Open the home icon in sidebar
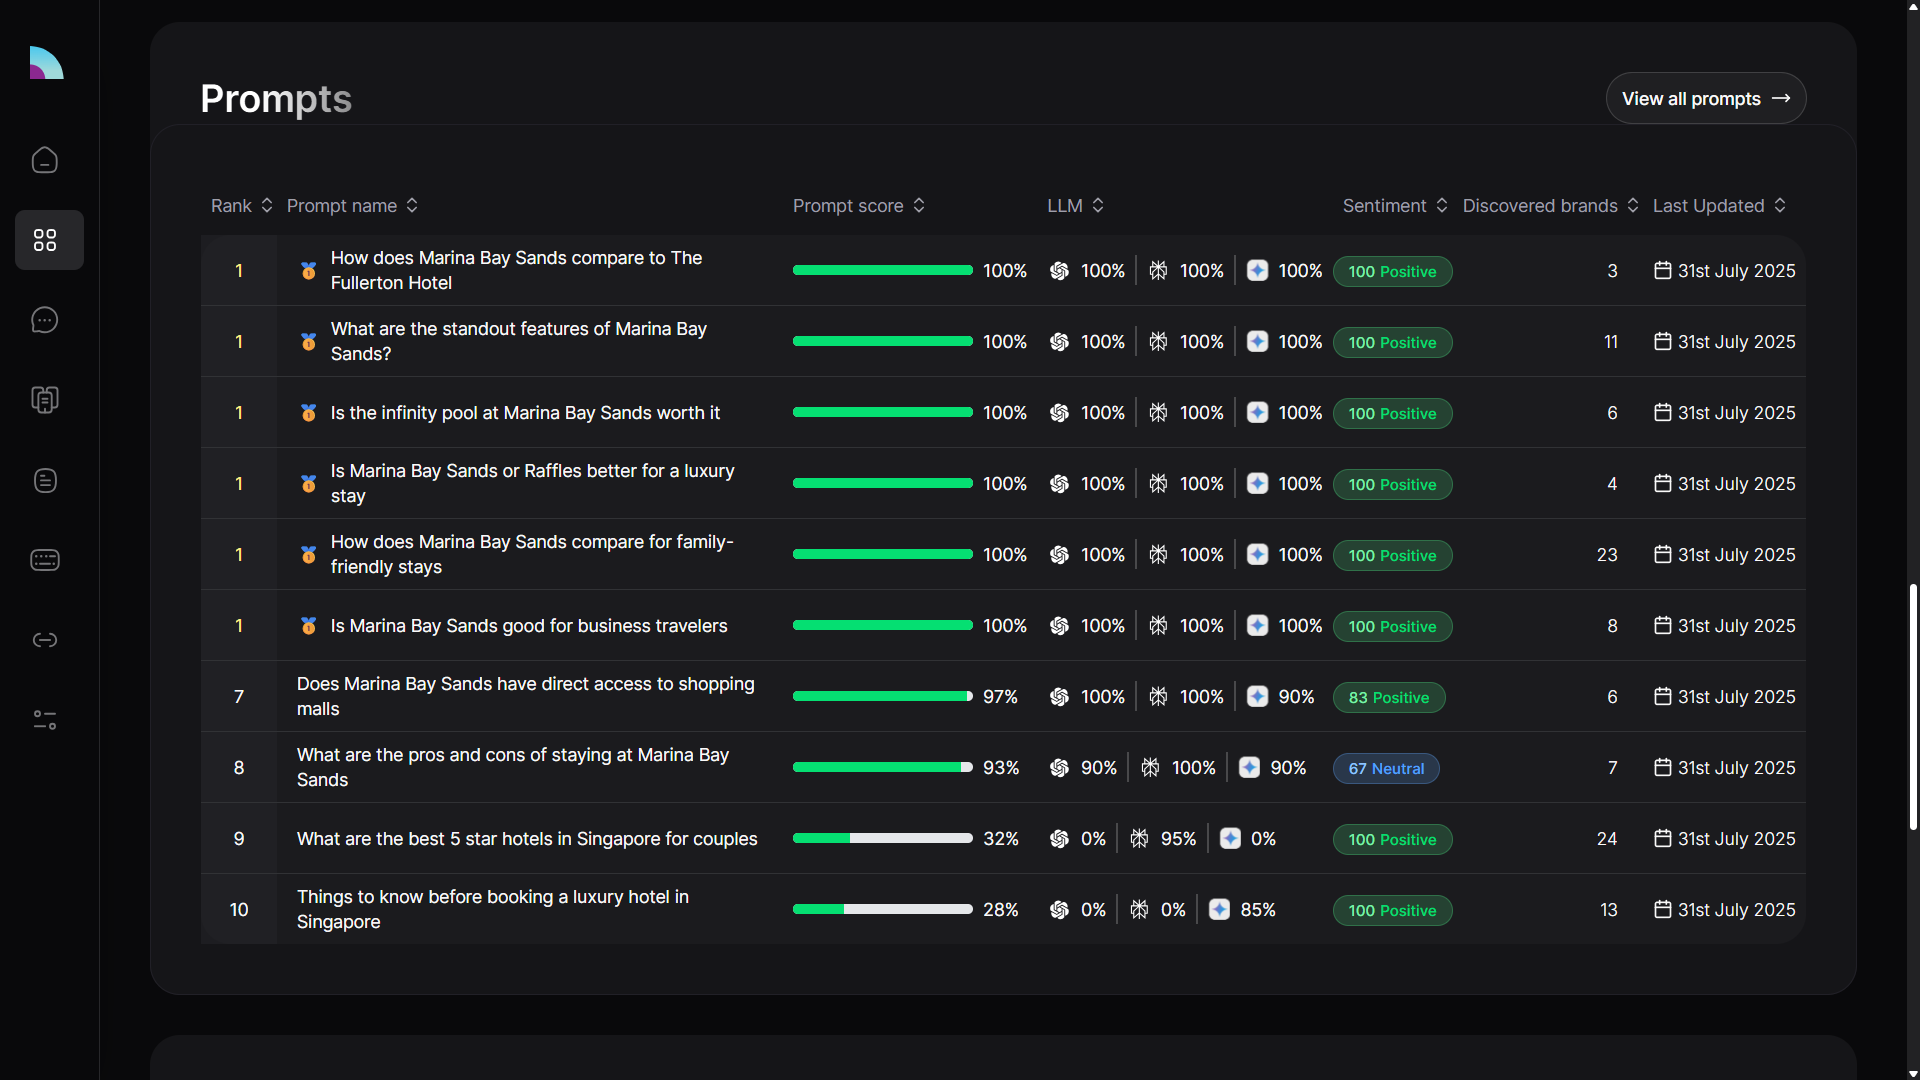Screen dimensions: 1920x1080 tap(45, 160)
